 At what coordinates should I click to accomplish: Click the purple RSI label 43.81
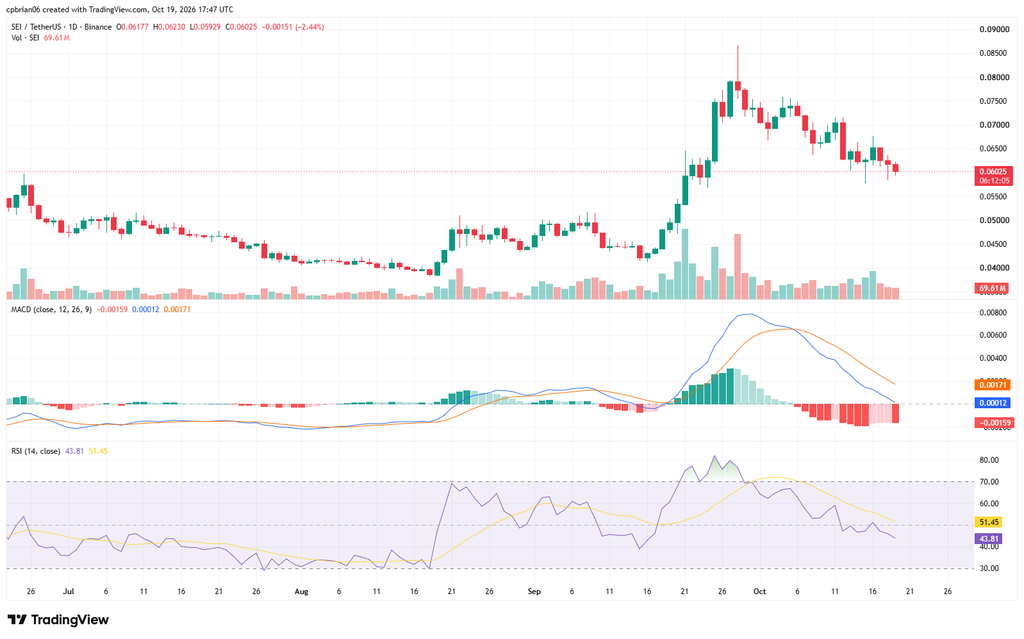(x=988, y=539)
